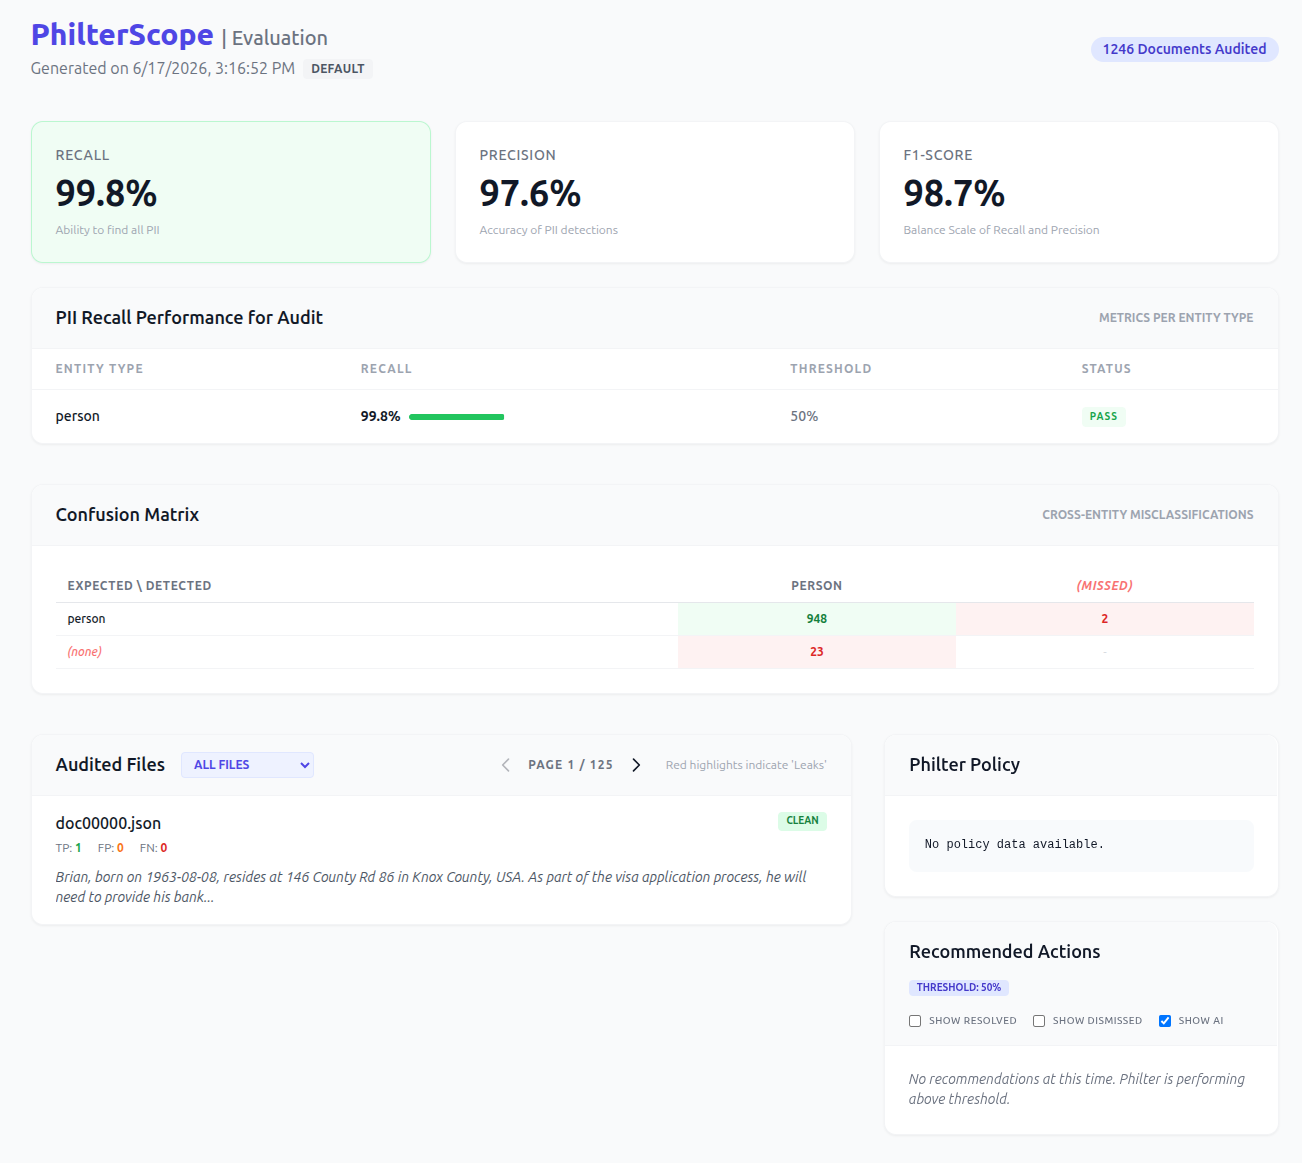The width and height of the screenshot is (1302, 1163).
Task: Click the FP: 0 count
Action: (111, 848)
